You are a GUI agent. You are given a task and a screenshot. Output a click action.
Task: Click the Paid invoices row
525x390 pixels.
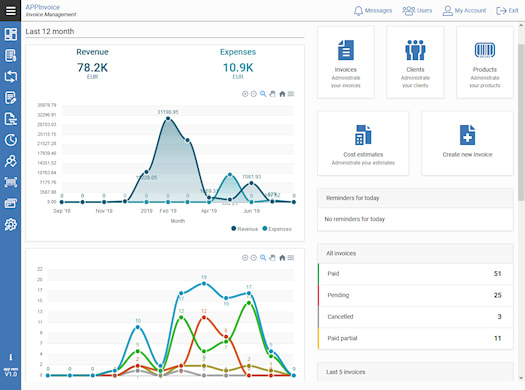click(x=416, y=274)
